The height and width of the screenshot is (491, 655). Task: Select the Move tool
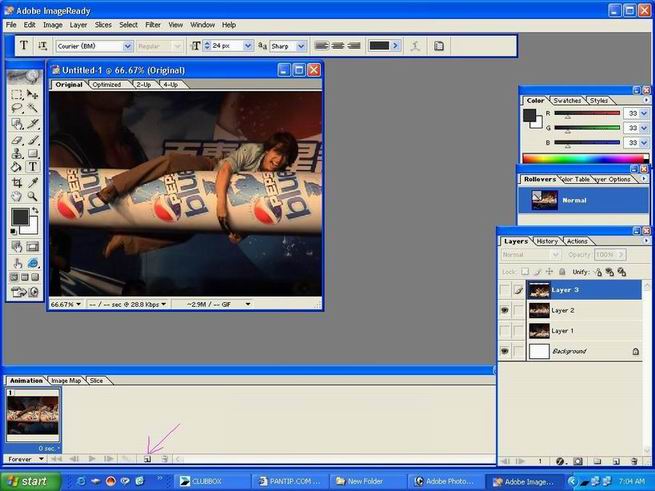pos(32,94)
